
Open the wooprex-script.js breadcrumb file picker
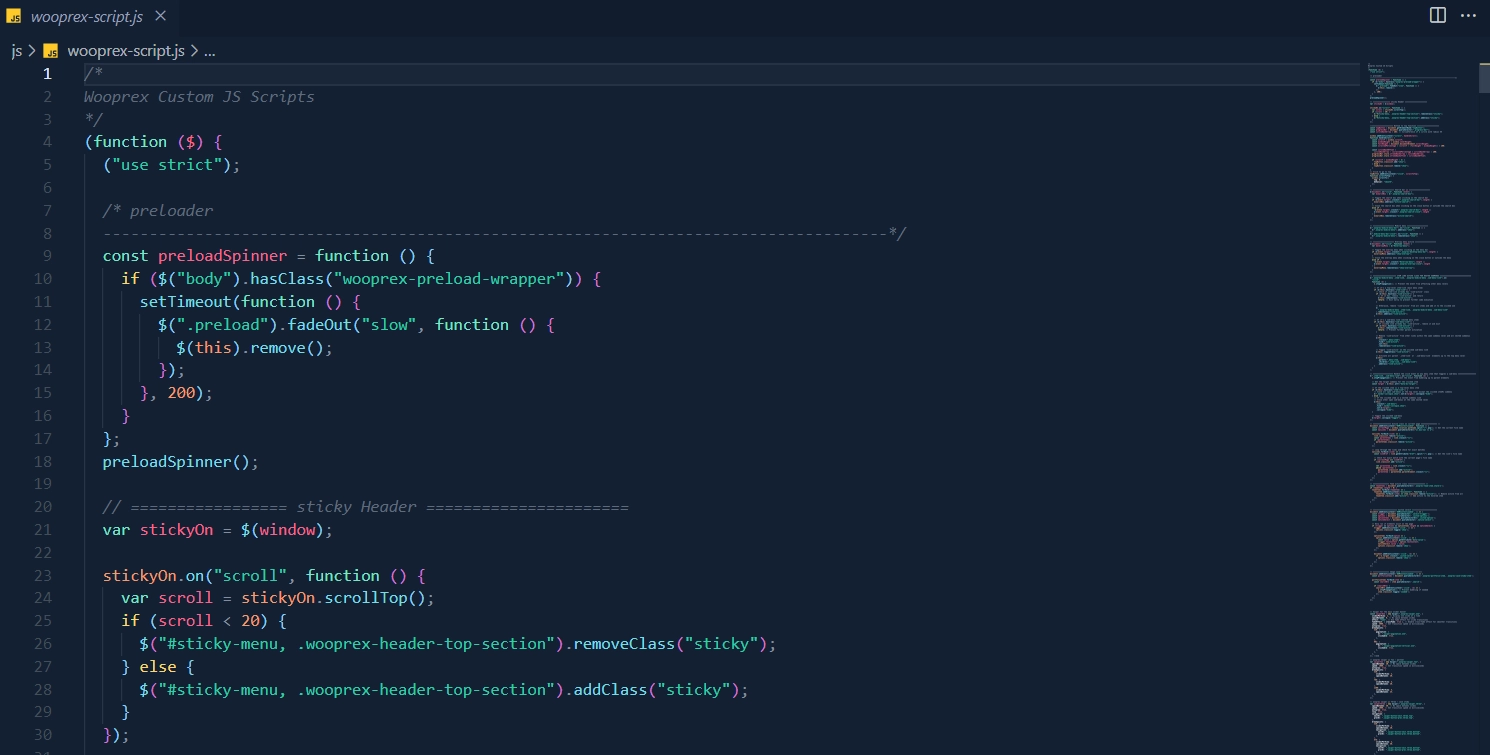click(125, 51)
